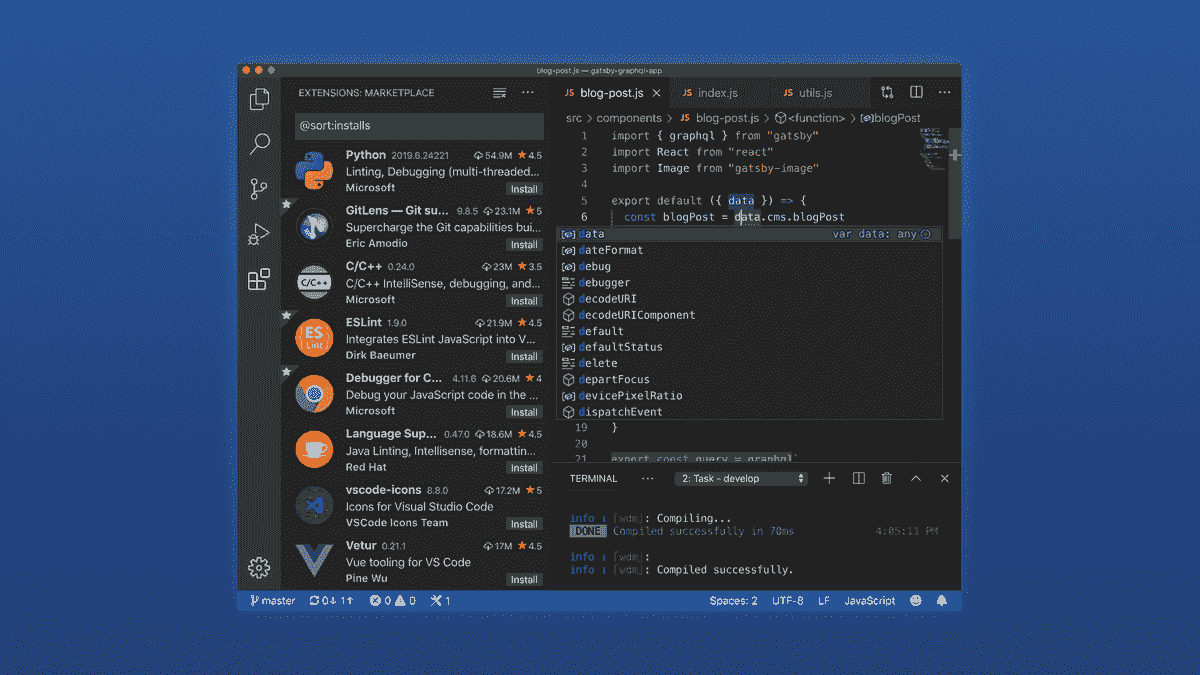Click the kill terminal trash icon
The width and height of the screenshot is (1200, 675).
tap(886, 478)
